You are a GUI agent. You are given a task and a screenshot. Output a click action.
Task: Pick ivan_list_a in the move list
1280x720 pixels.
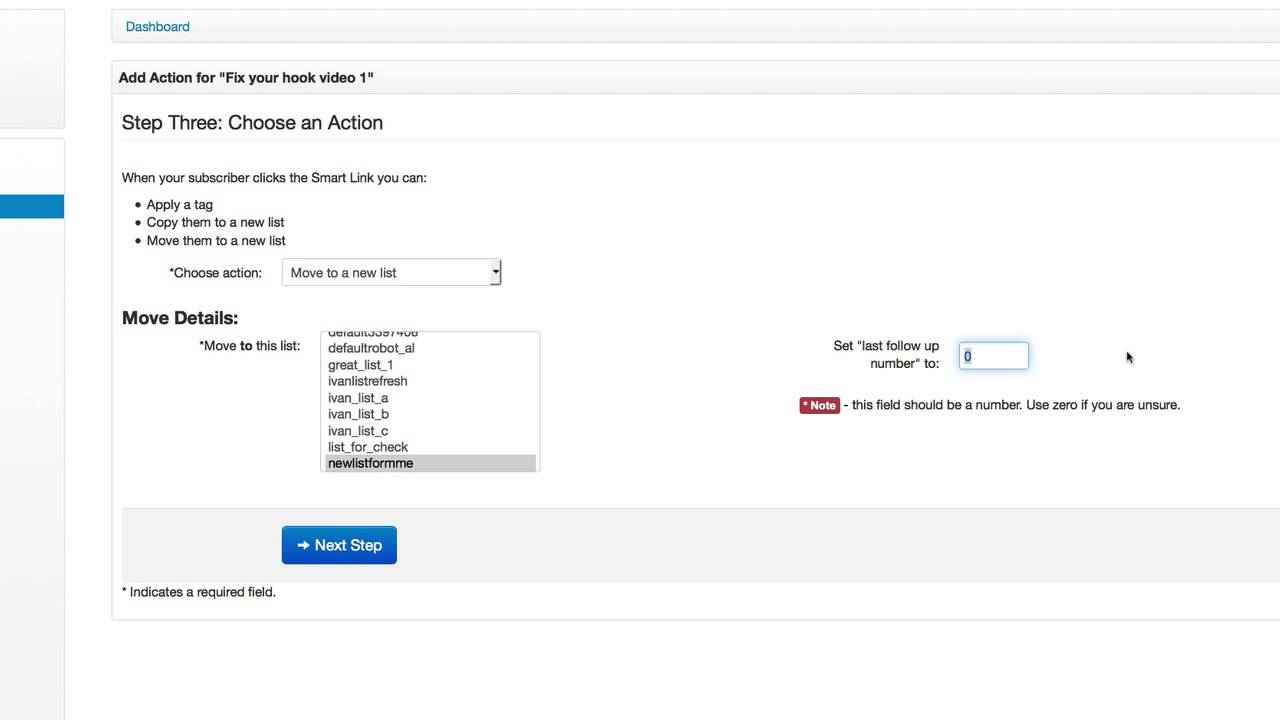pyautogui.click(x=358, y=398)
